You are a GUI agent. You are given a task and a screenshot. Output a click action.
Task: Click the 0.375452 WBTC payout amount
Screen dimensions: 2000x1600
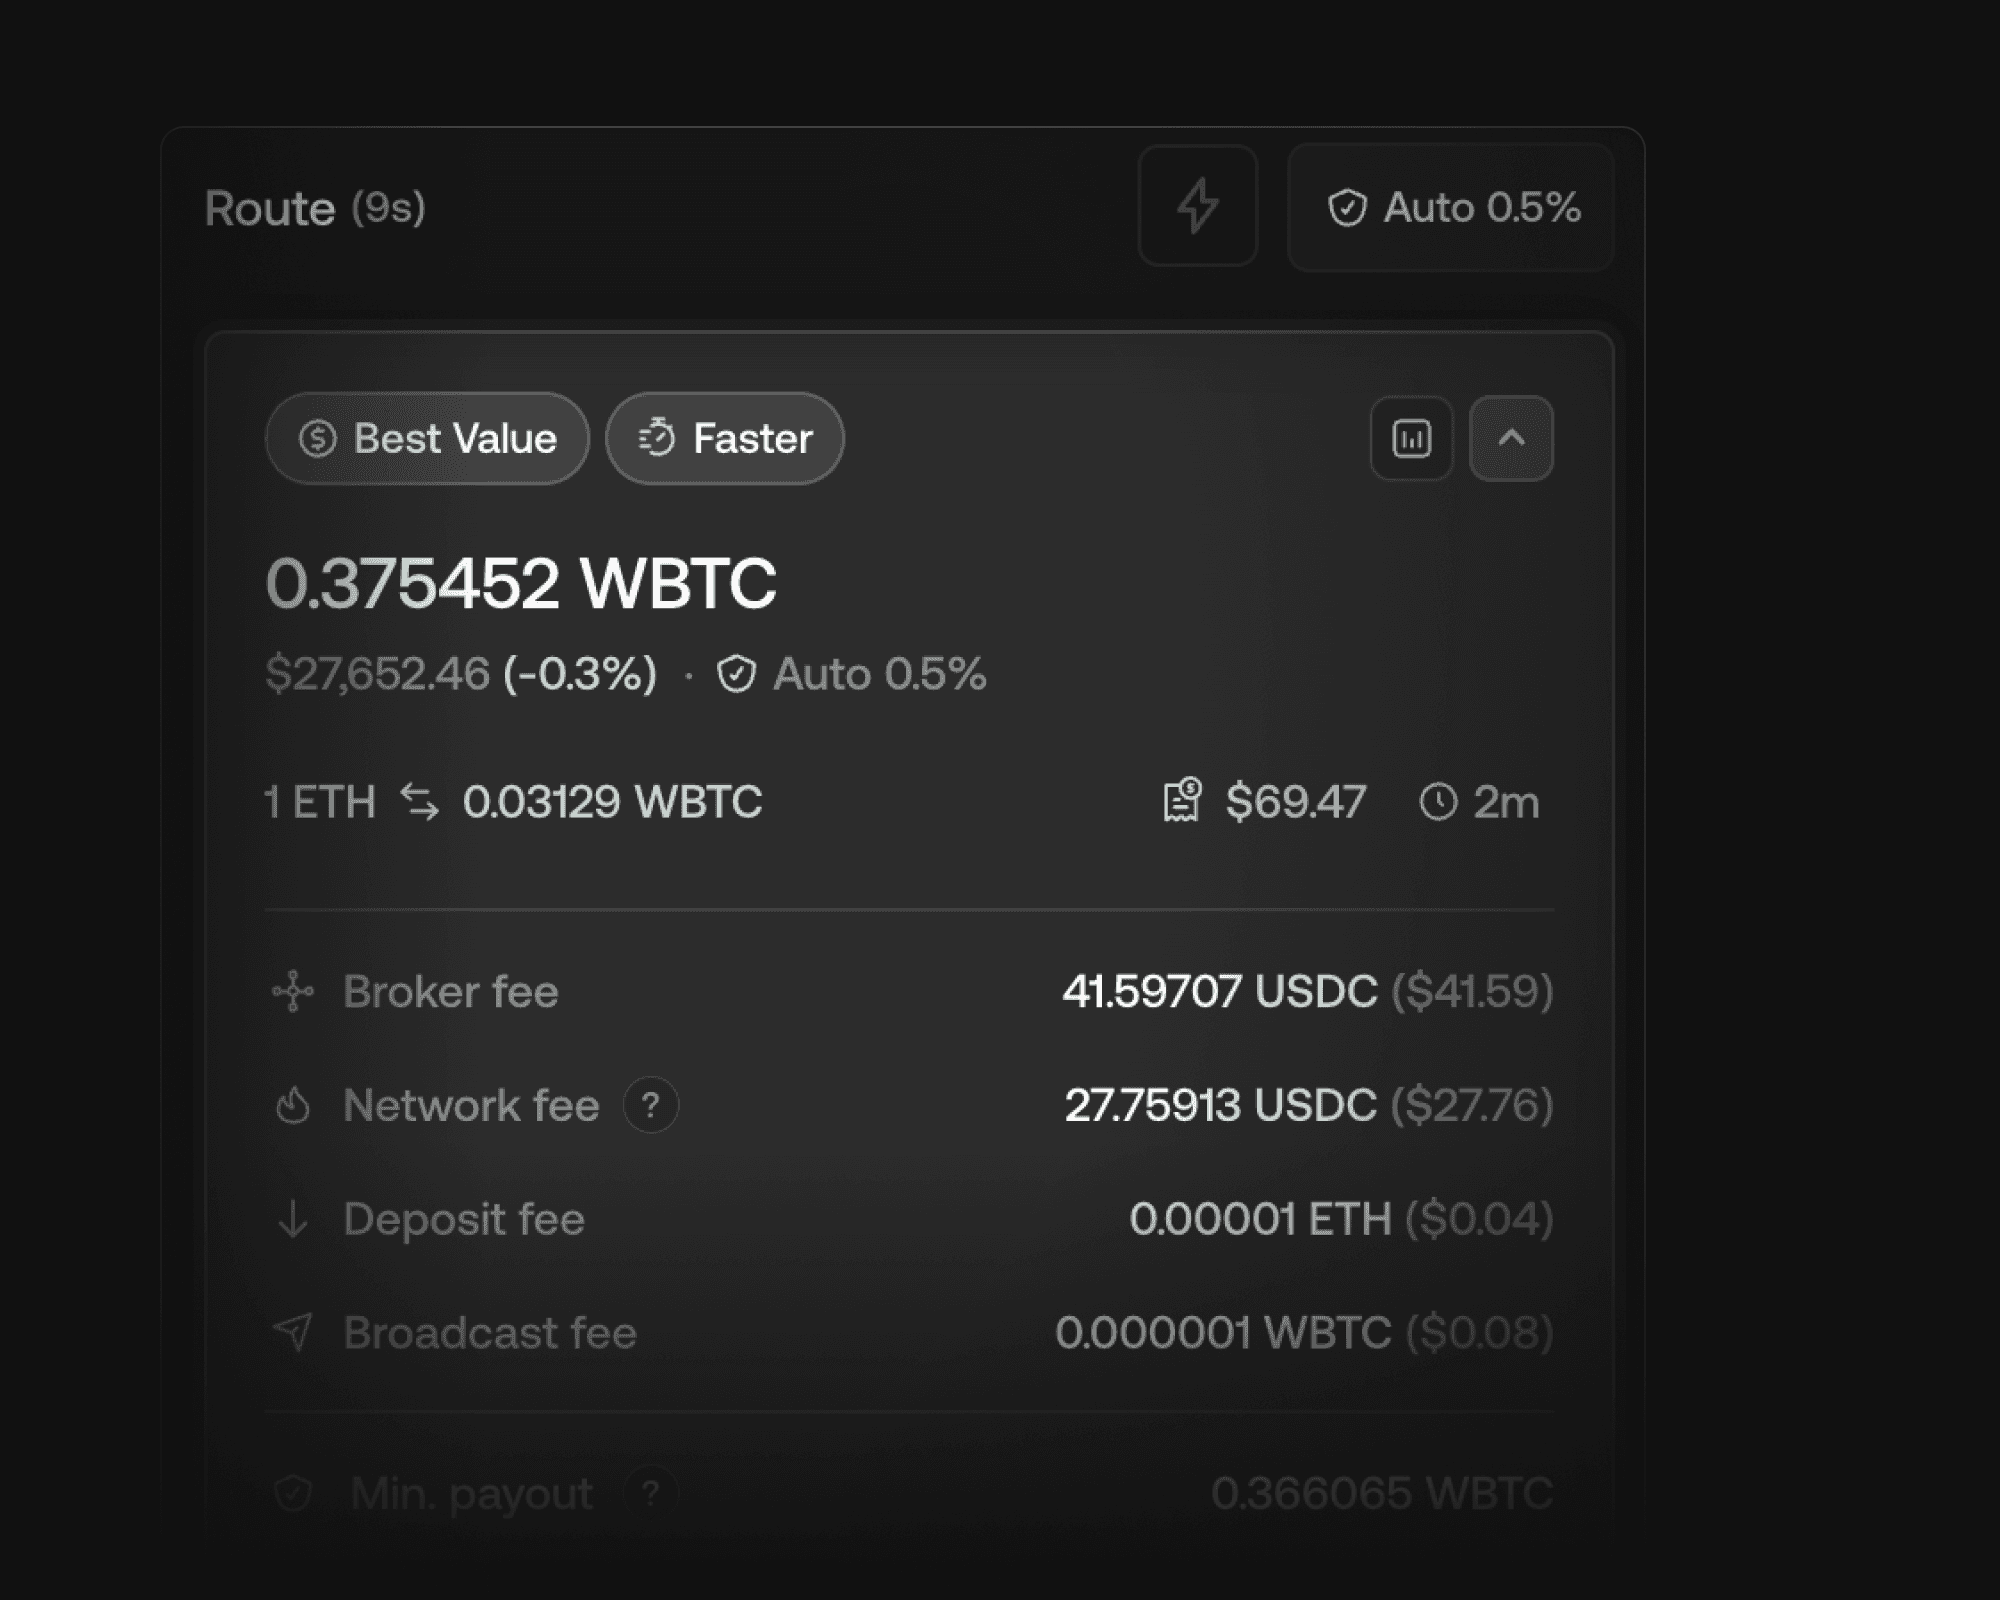521,583
